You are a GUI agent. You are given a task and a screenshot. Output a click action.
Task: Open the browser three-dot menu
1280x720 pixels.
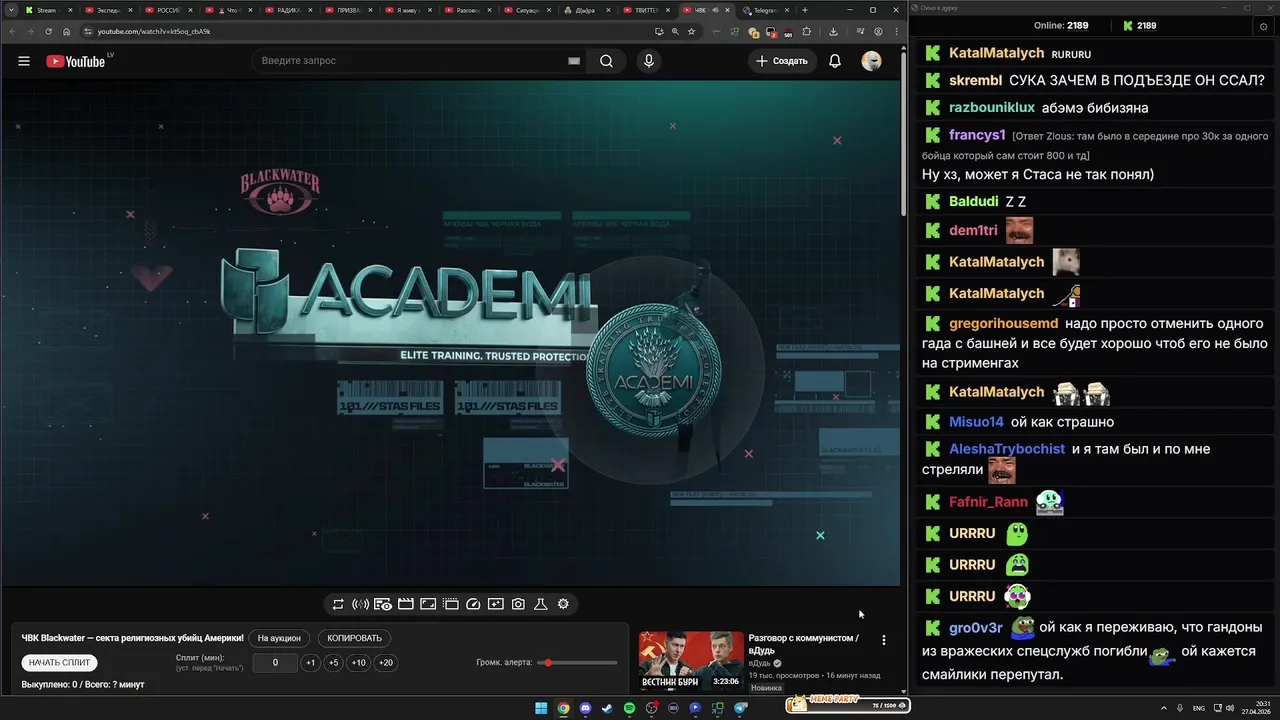896,31
